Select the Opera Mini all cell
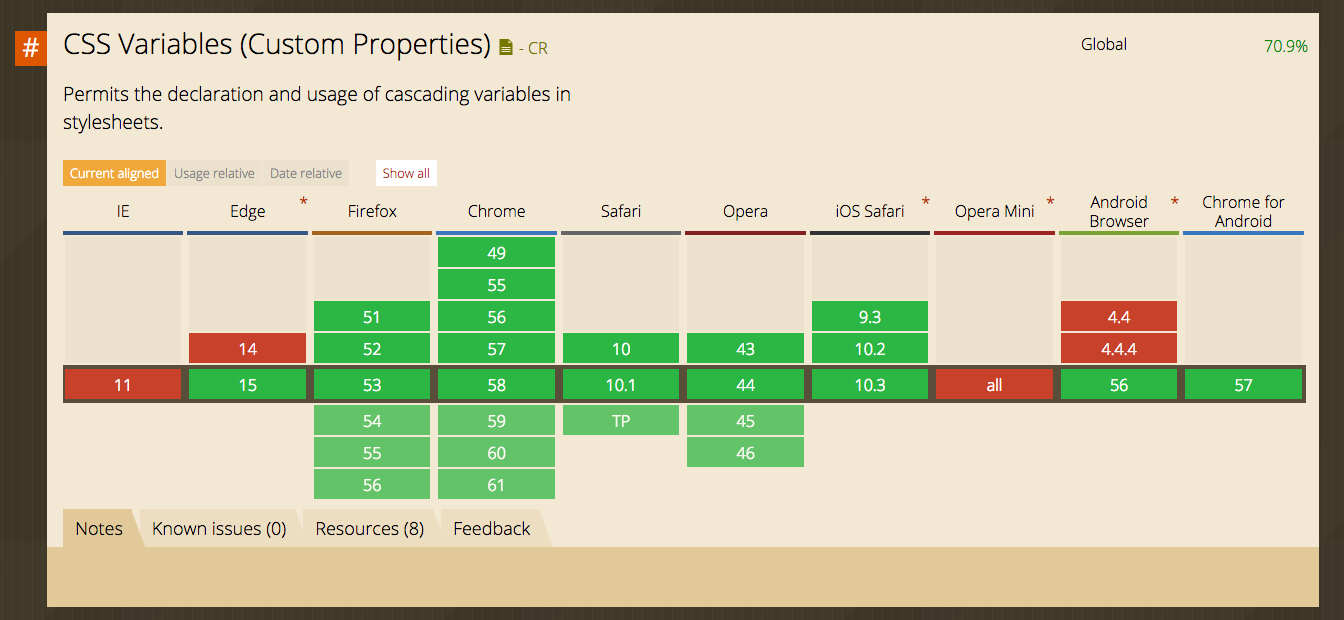This screenshot has height=620, width=1344. [994, 385]
